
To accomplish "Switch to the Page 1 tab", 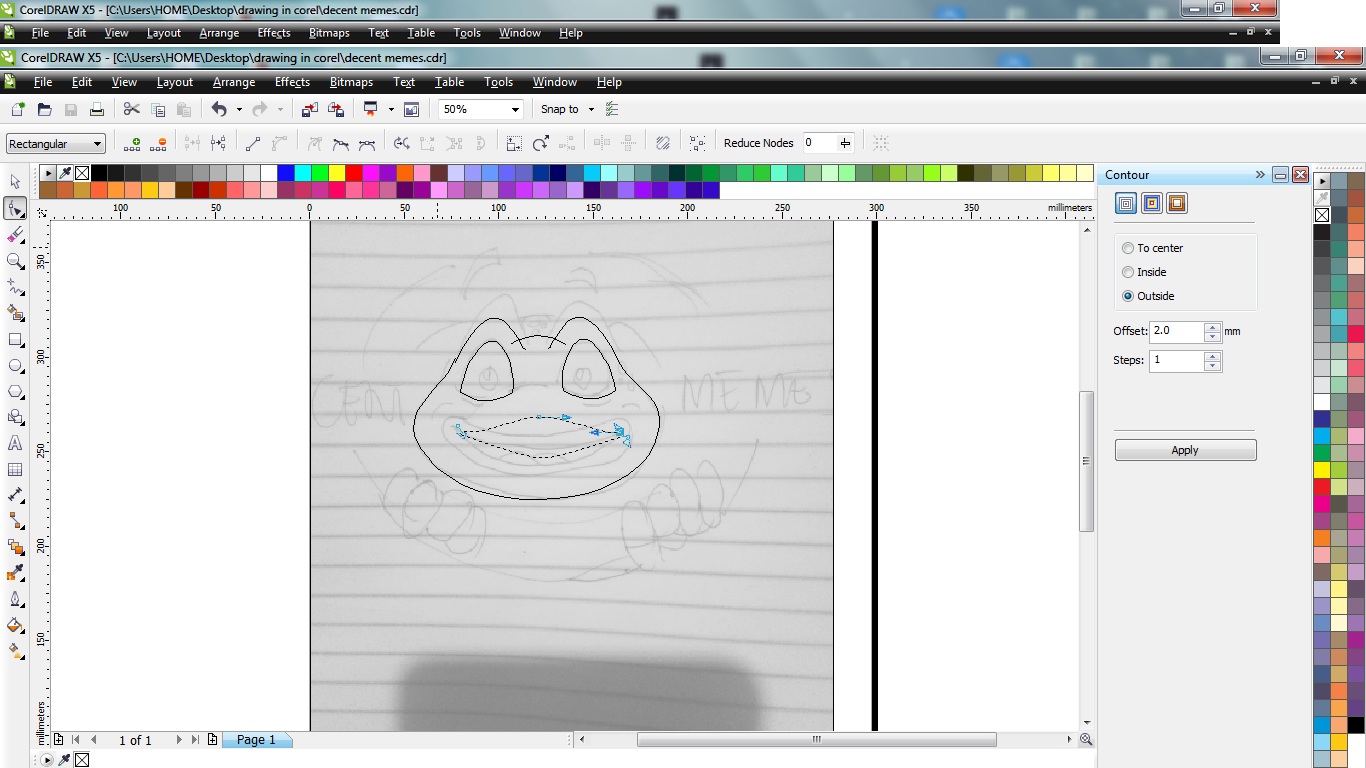I will [256, 740].
